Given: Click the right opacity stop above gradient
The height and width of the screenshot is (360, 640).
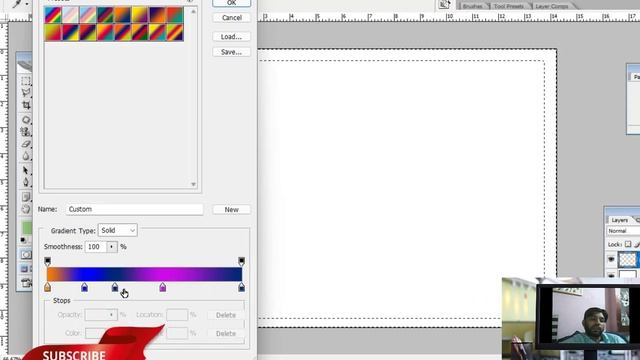Looking at the screenshot, I should [x=242, y=261].
